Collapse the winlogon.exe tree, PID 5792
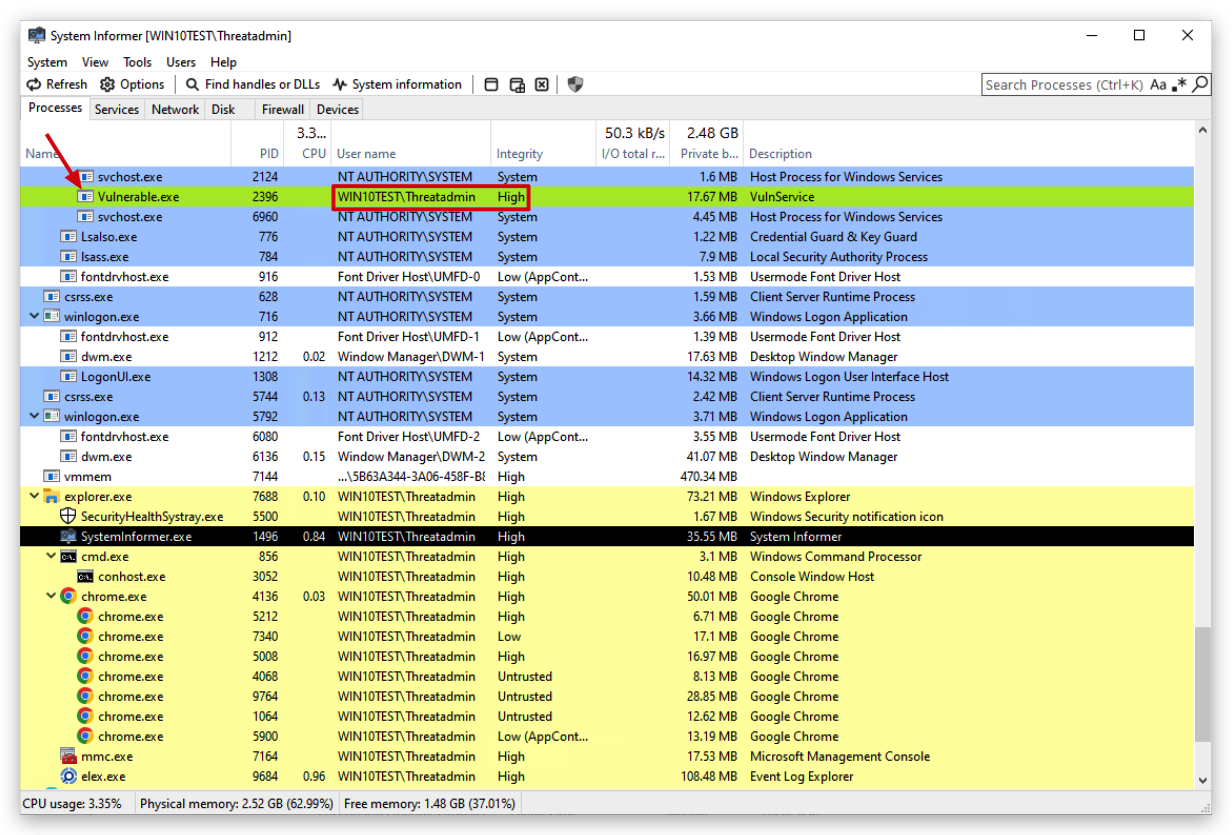 point(35,417)
